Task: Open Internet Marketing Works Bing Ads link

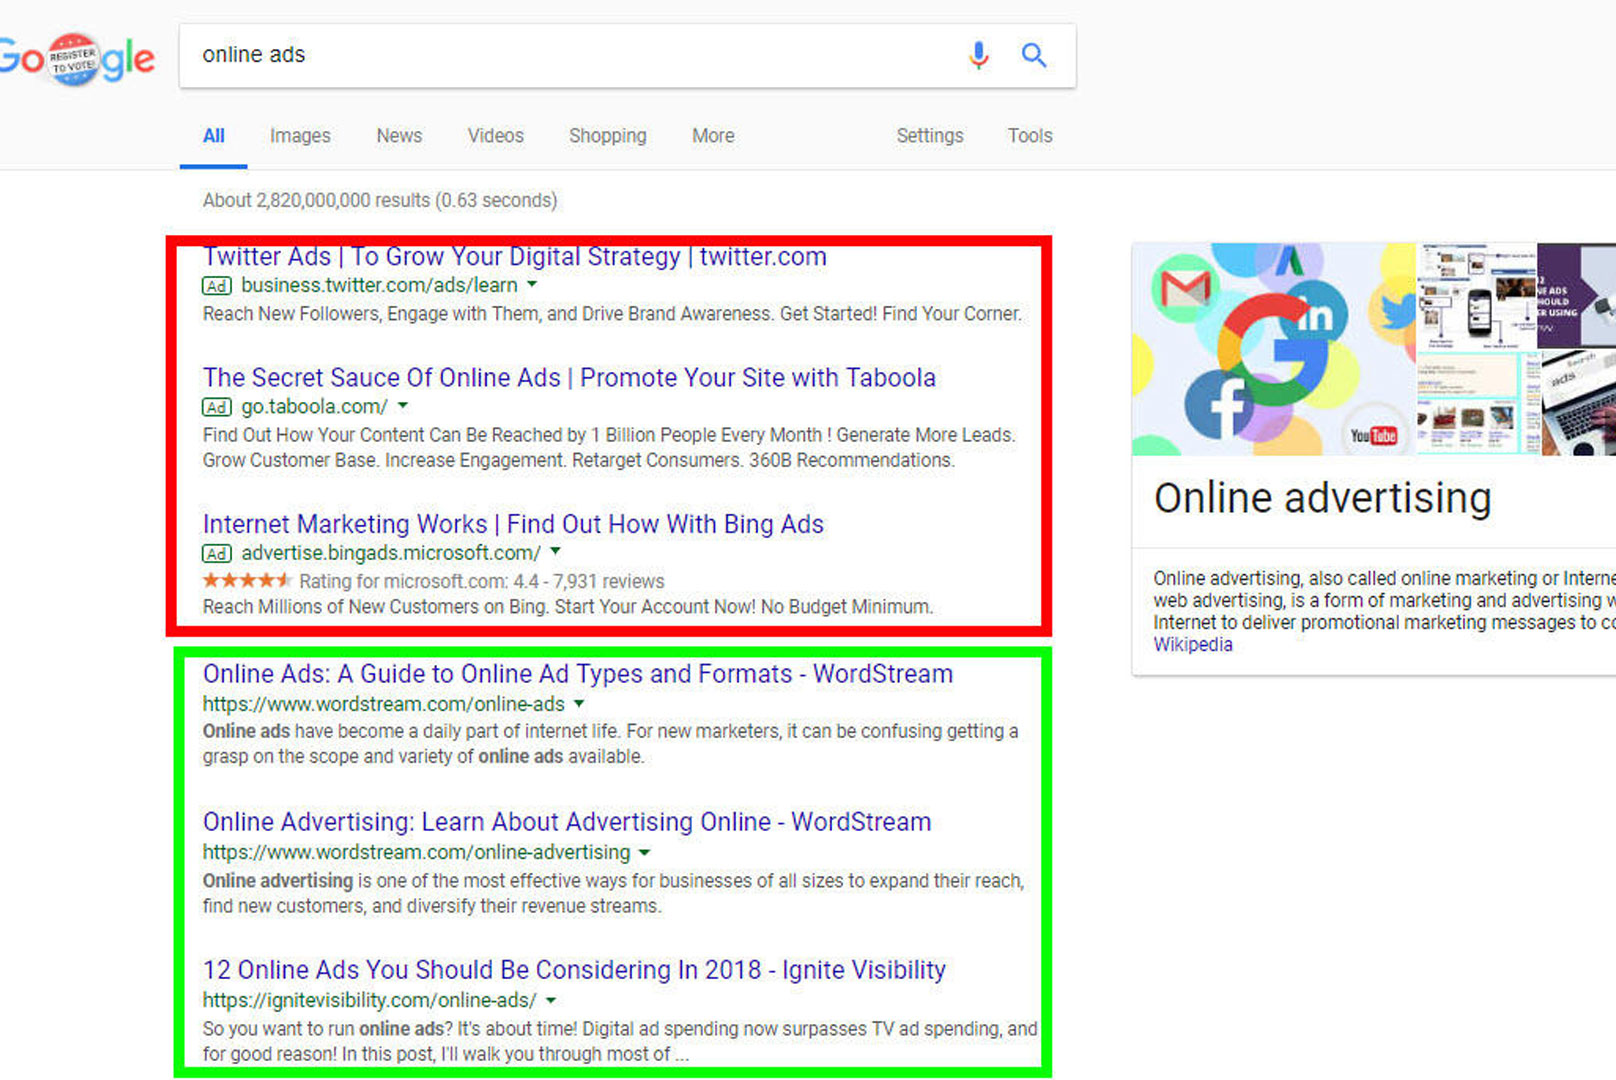Action: coord(513,524)
